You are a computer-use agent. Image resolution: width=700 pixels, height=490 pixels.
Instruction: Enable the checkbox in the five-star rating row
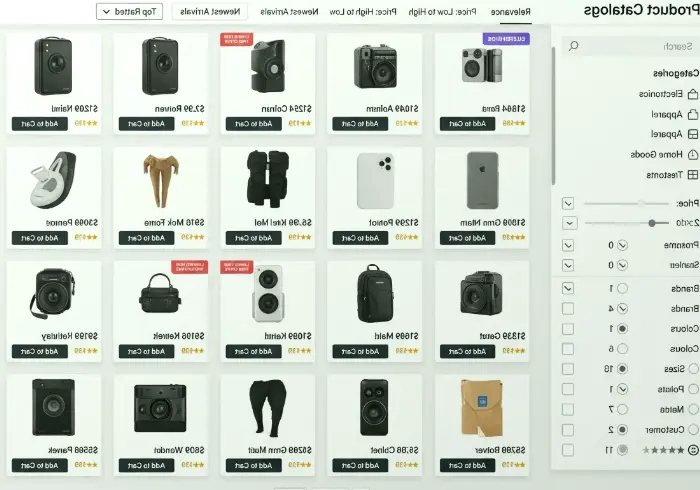pos(568,450)
